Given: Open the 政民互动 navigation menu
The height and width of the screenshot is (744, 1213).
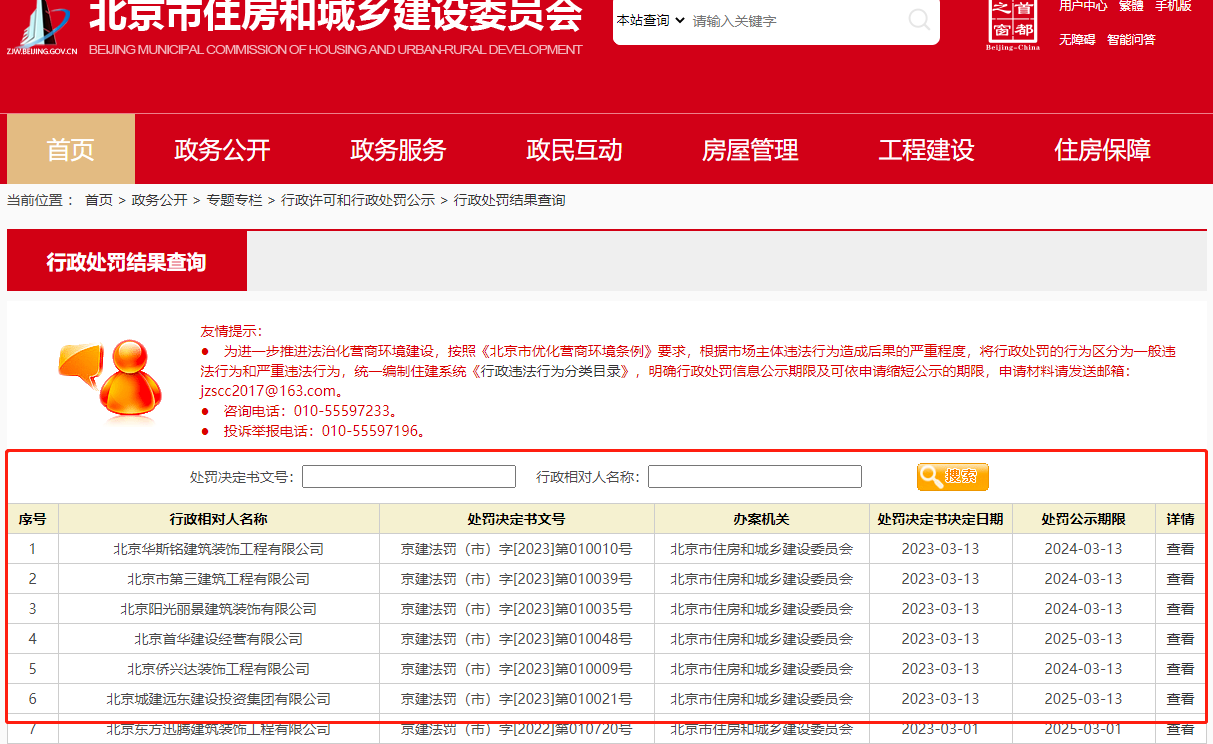Looking at the screenshot, I should (x=574, y=149).
